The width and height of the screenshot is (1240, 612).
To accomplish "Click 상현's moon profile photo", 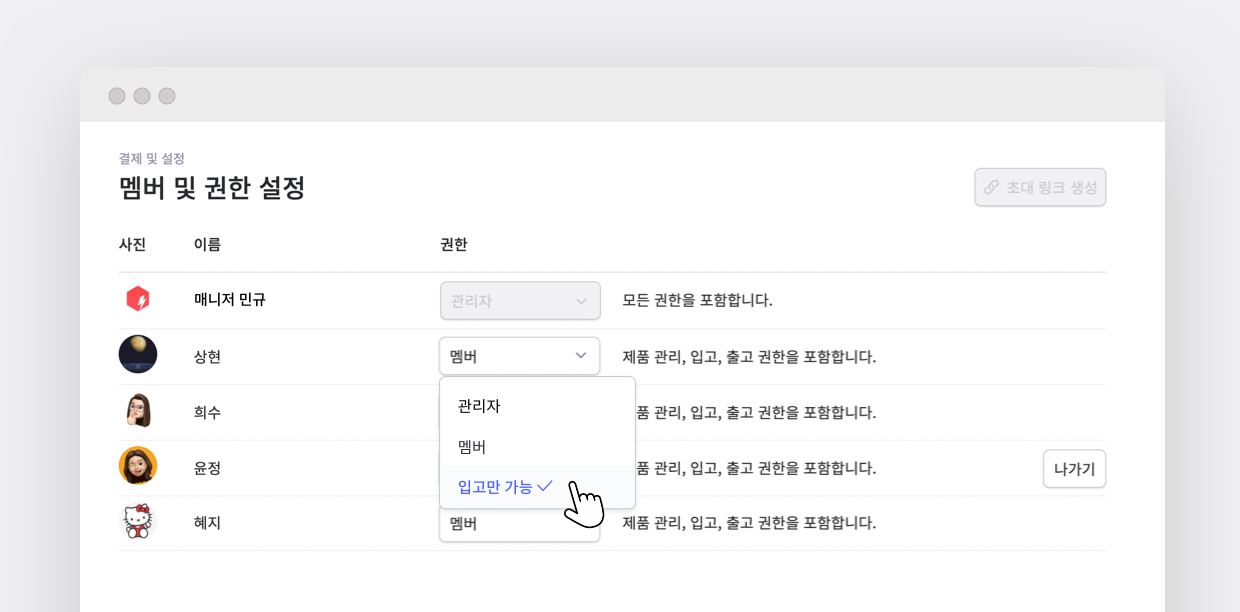I will (138, 354).
